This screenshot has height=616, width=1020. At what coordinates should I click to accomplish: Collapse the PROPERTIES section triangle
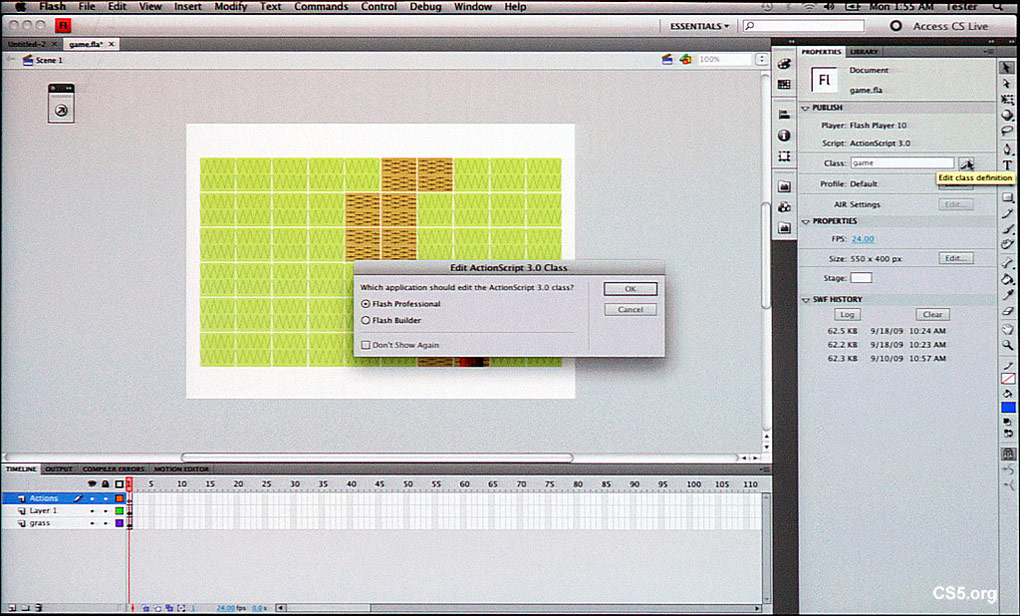tap(805, 222)
